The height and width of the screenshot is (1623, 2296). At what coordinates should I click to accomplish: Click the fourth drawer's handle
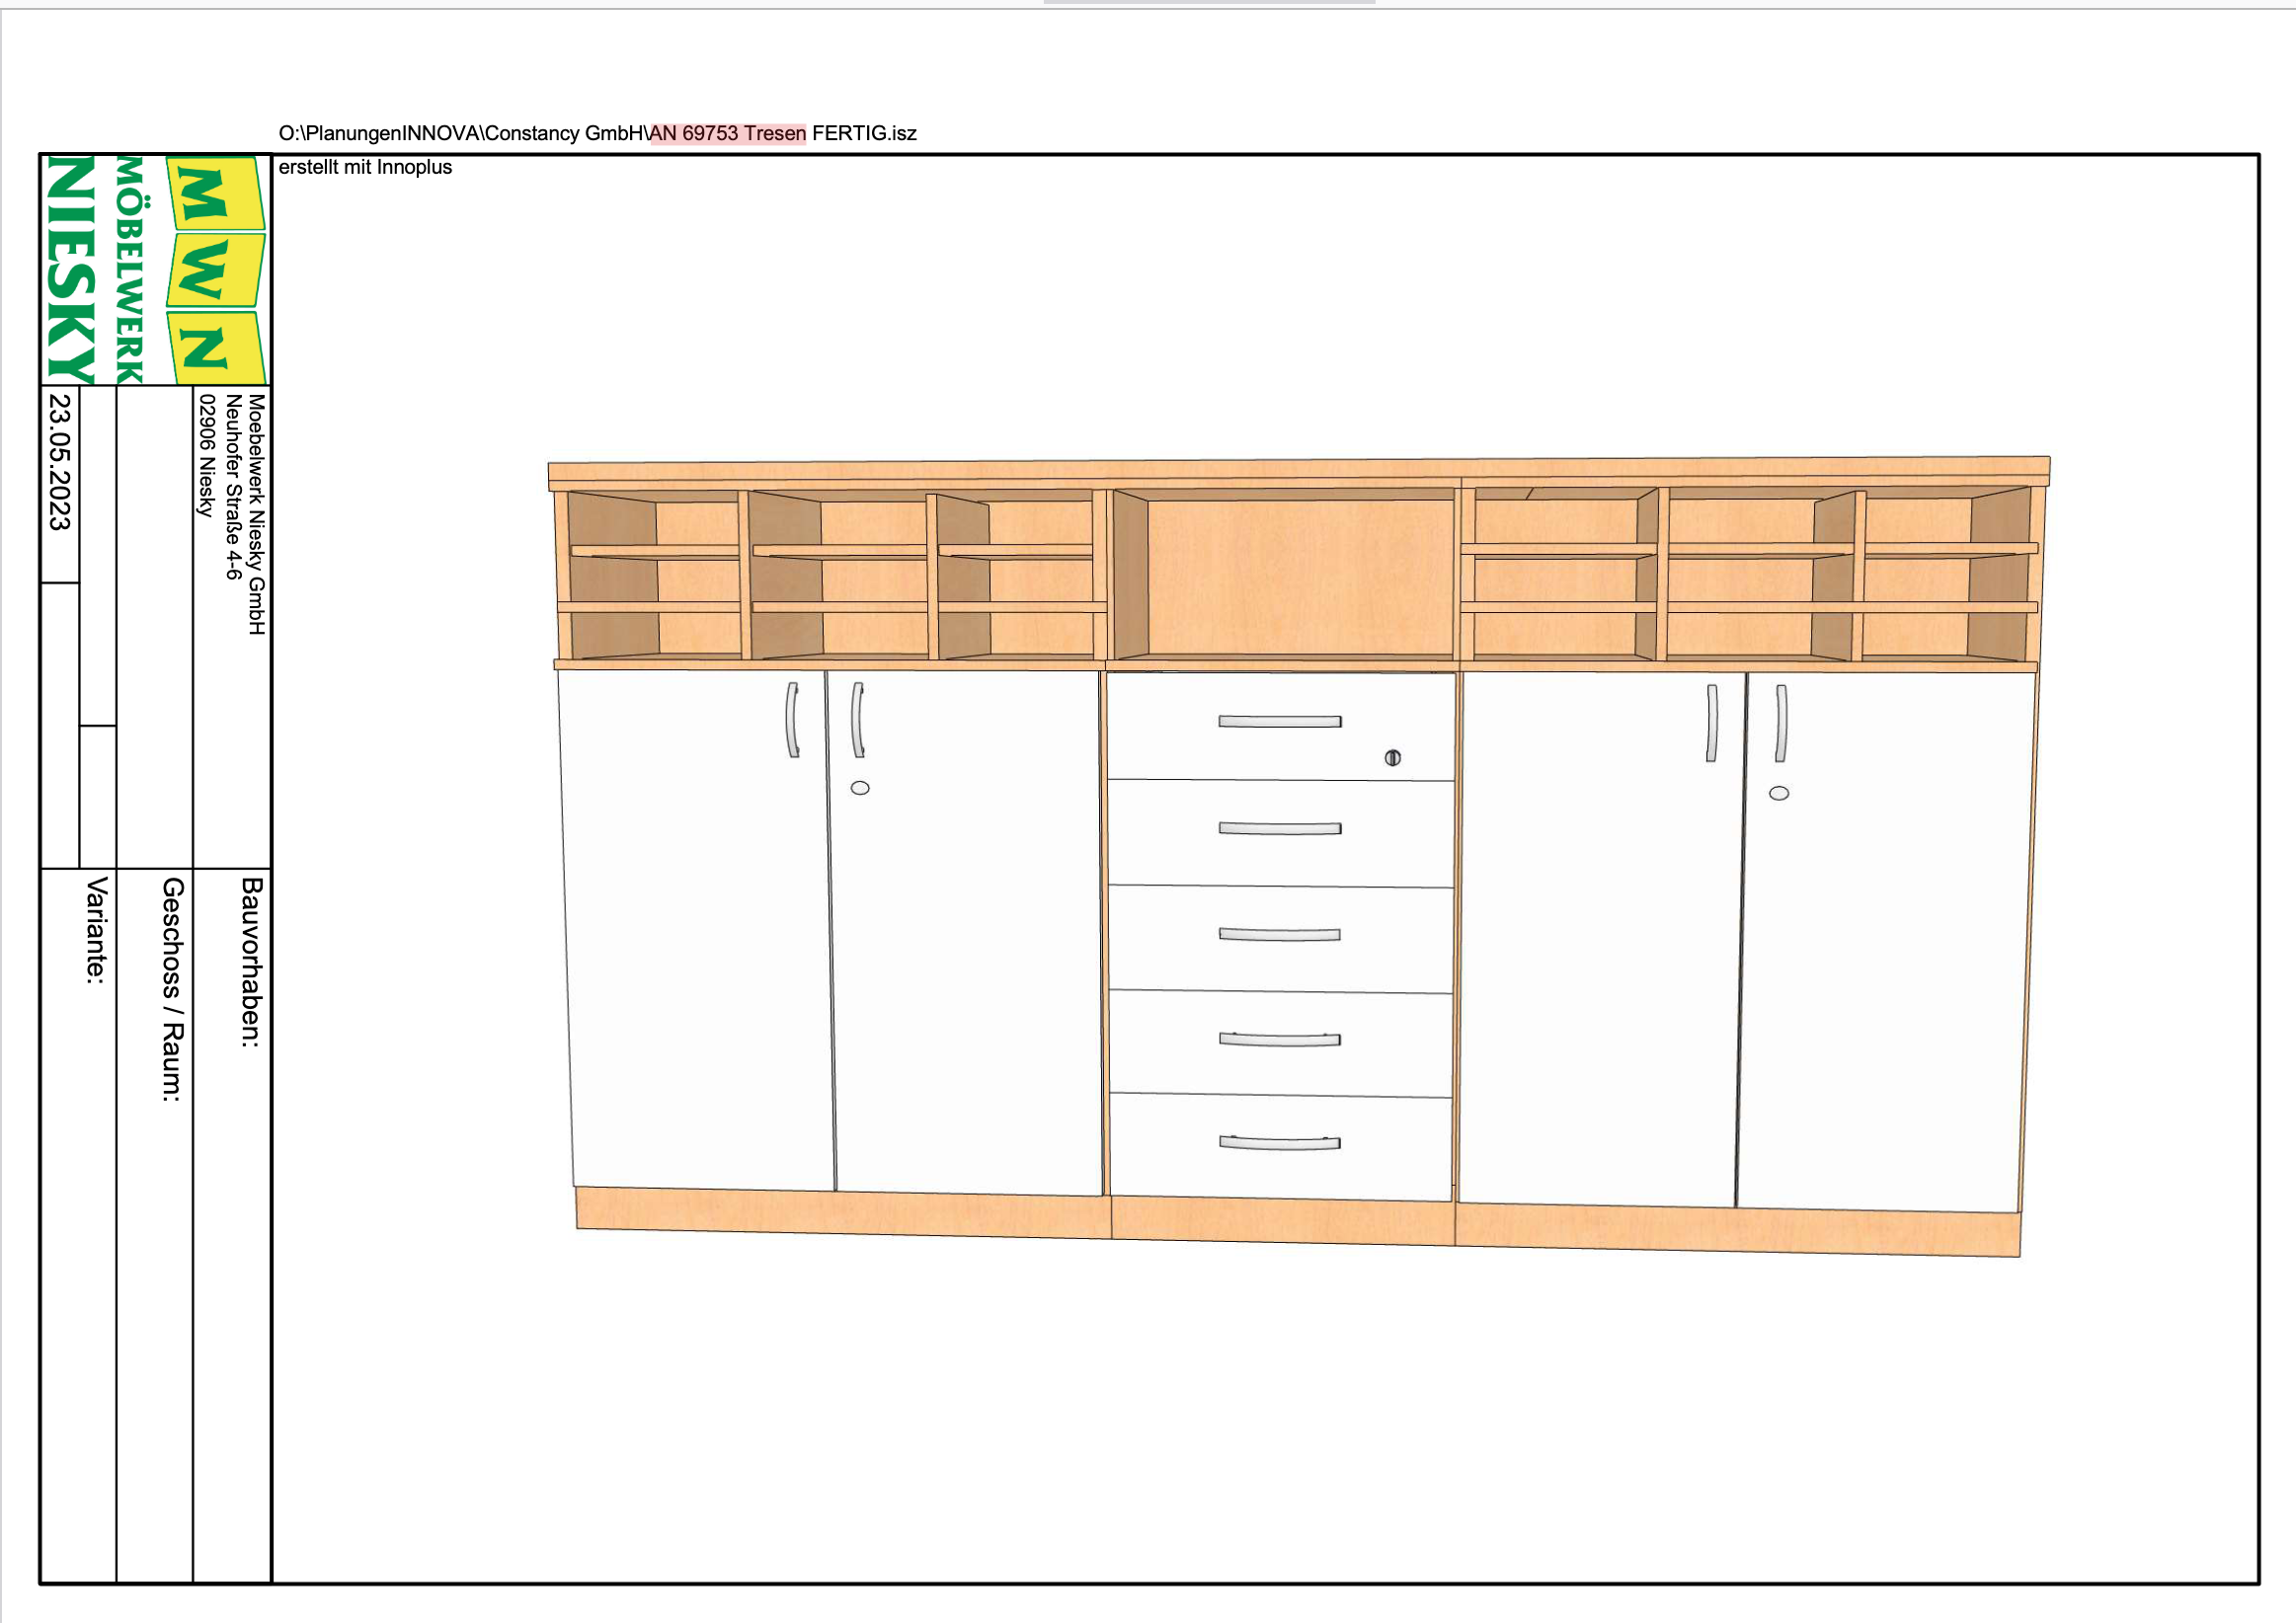tap(1280, 1040)
